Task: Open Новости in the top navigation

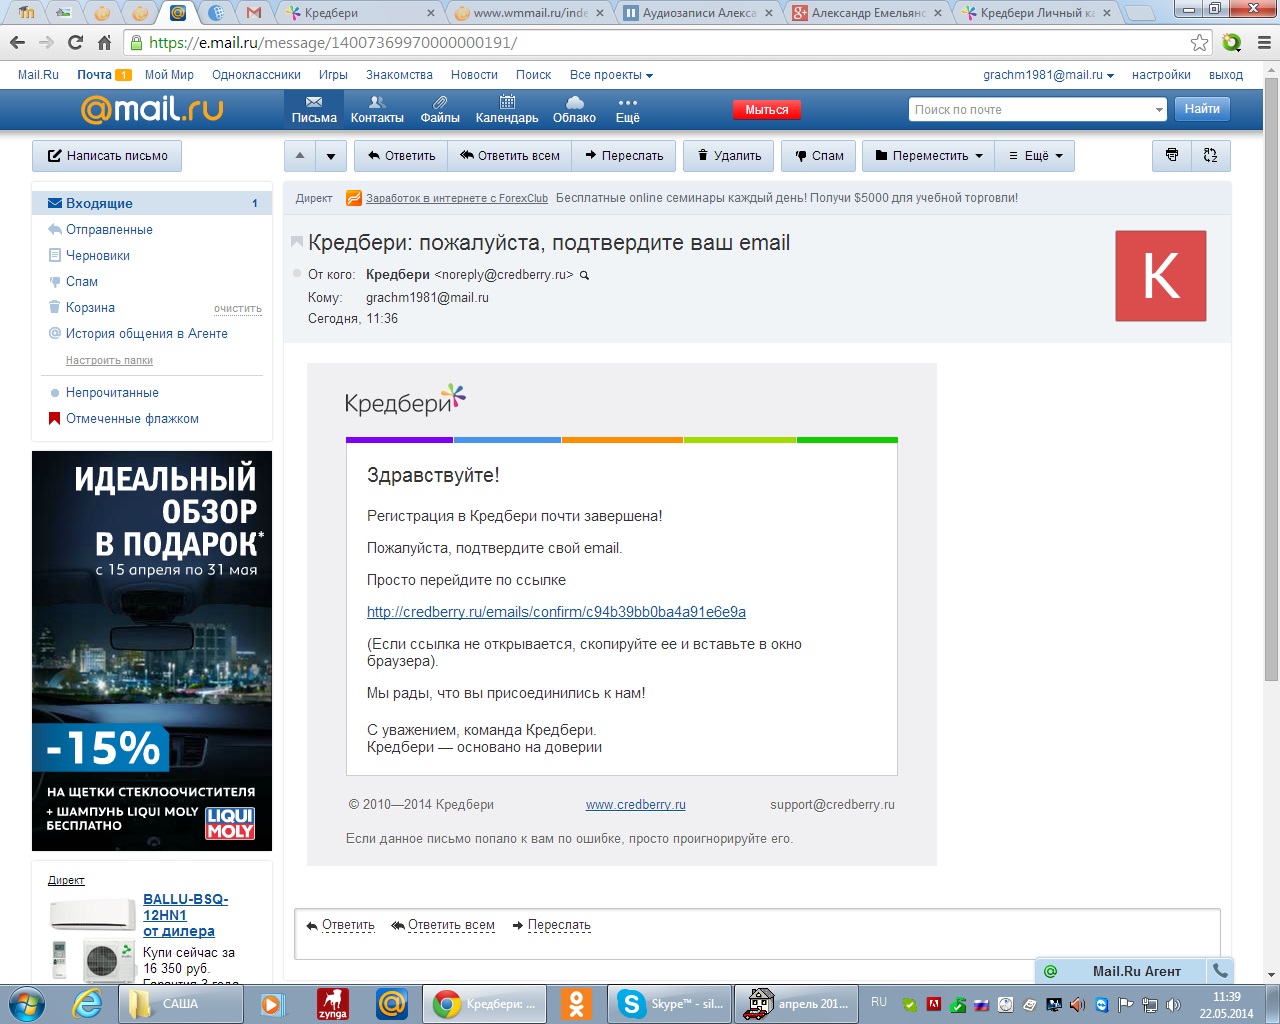Action: click(474, 75)
